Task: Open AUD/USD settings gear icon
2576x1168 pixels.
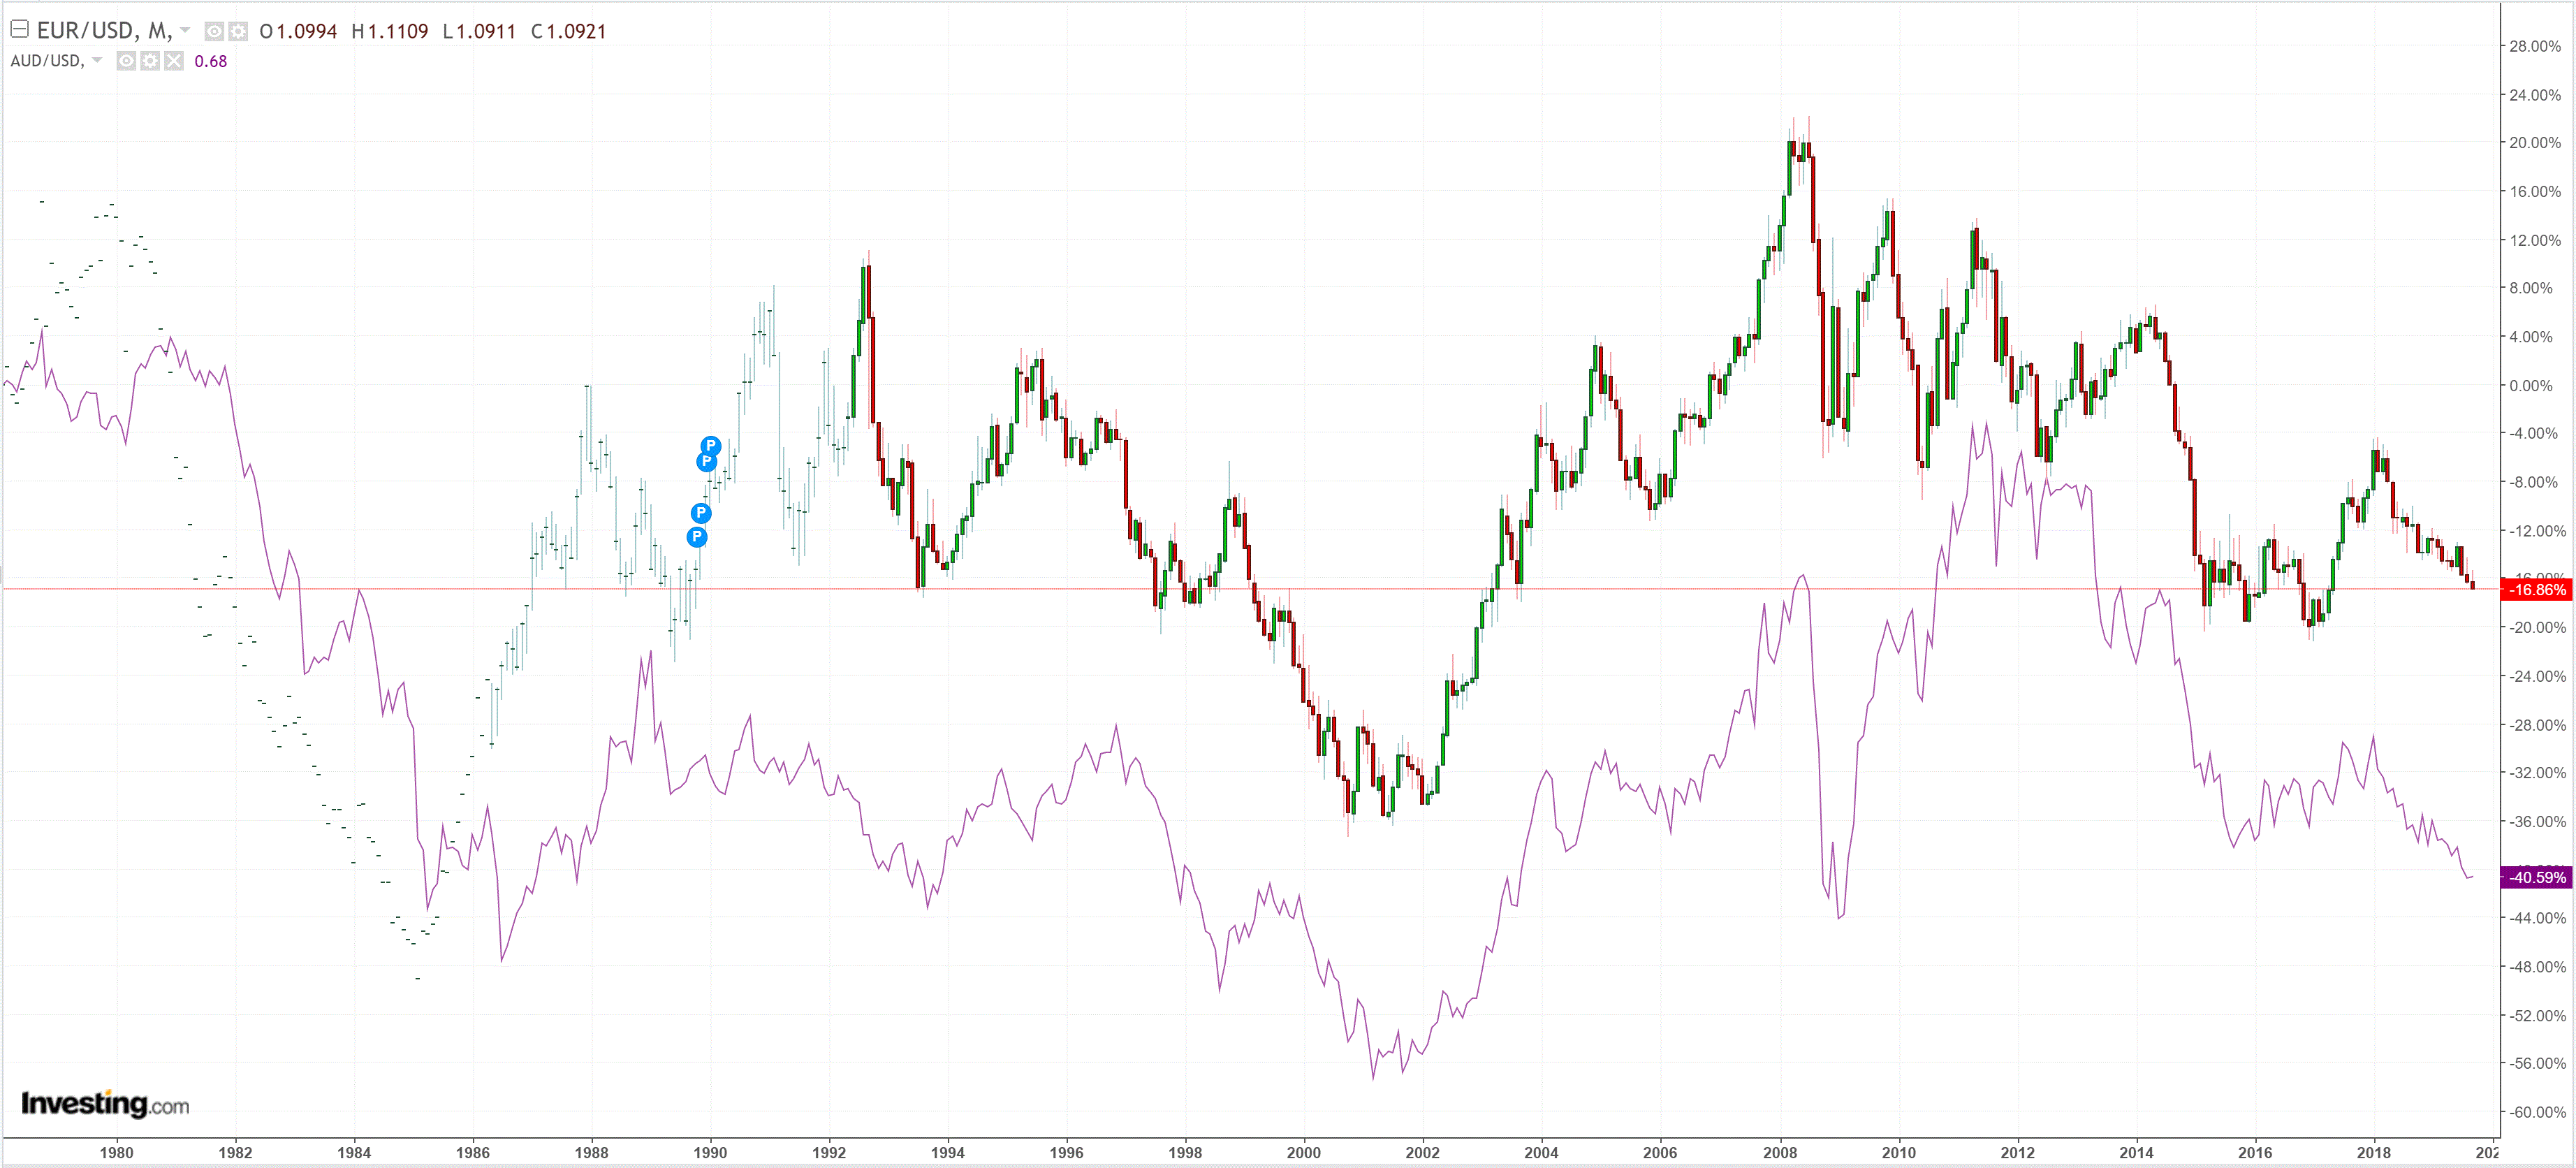Action: click(150, 61)
